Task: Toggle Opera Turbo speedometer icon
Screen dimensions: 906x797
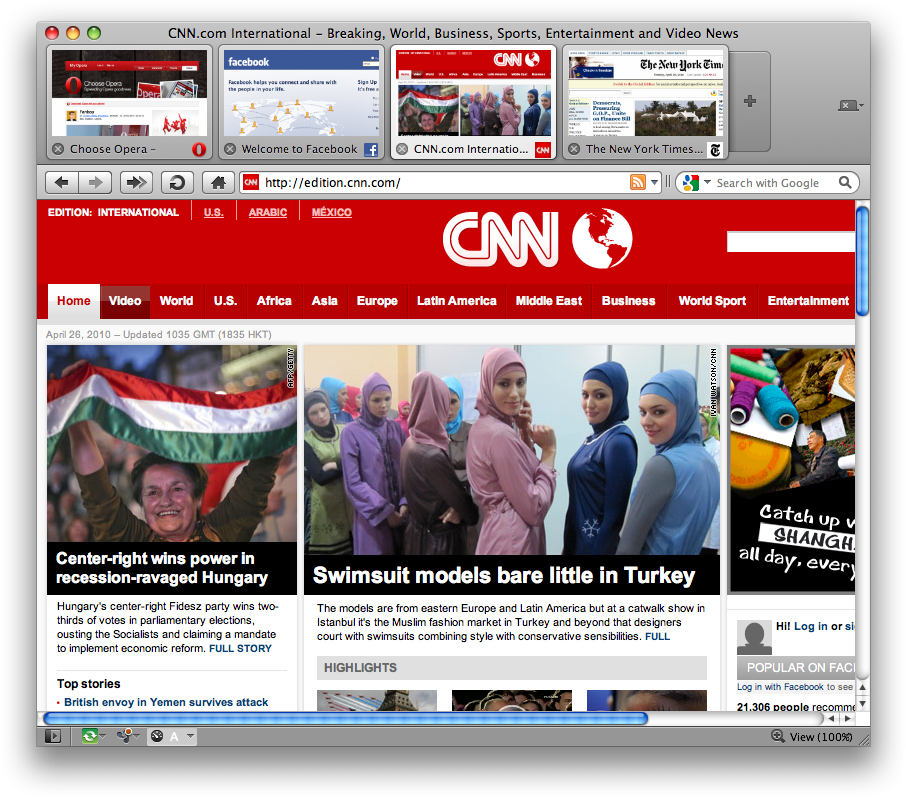Action: point(157,736)
